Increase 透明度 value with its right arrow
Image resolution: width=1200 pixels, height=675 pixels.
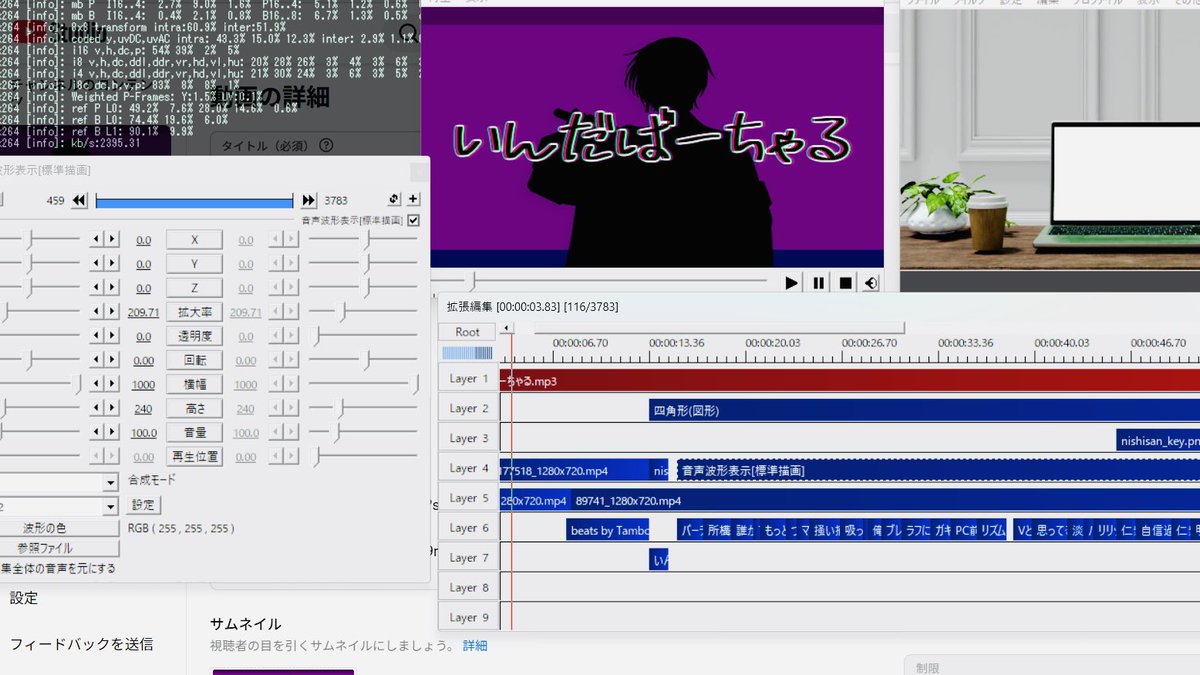[x=112, y=336]
